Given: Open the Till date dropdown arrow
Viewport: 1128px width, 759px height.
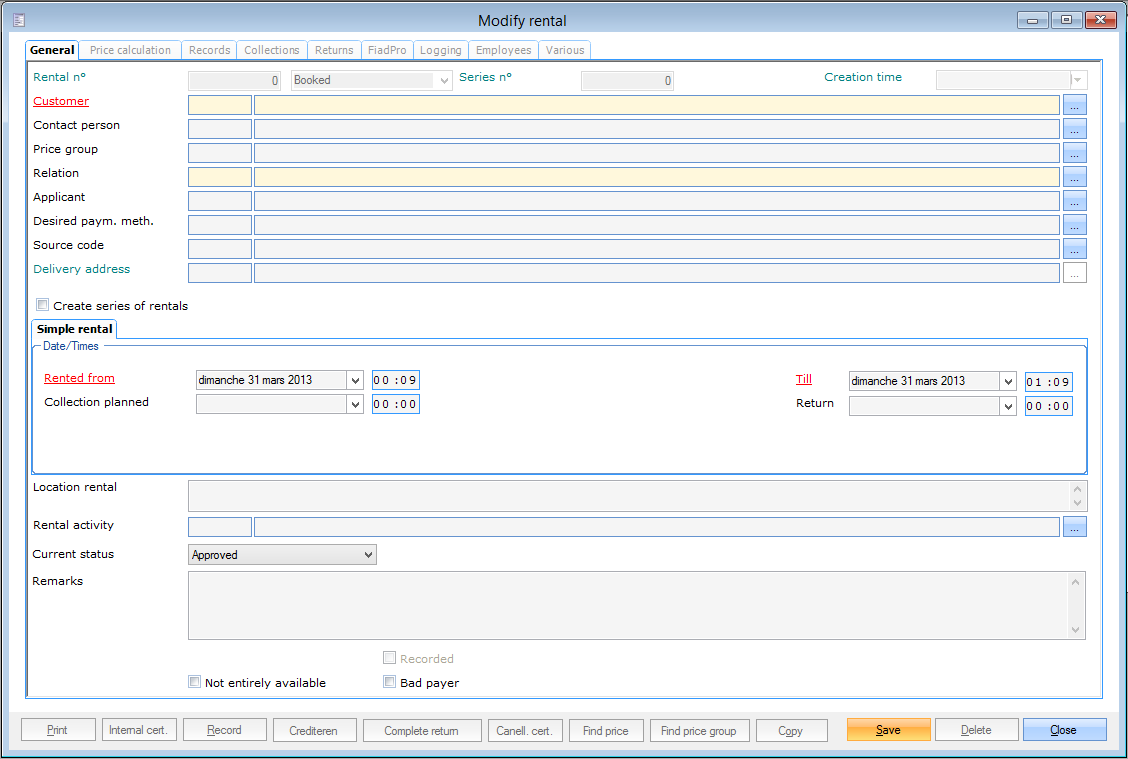Looking at the screenshot, I should 1007,381.
